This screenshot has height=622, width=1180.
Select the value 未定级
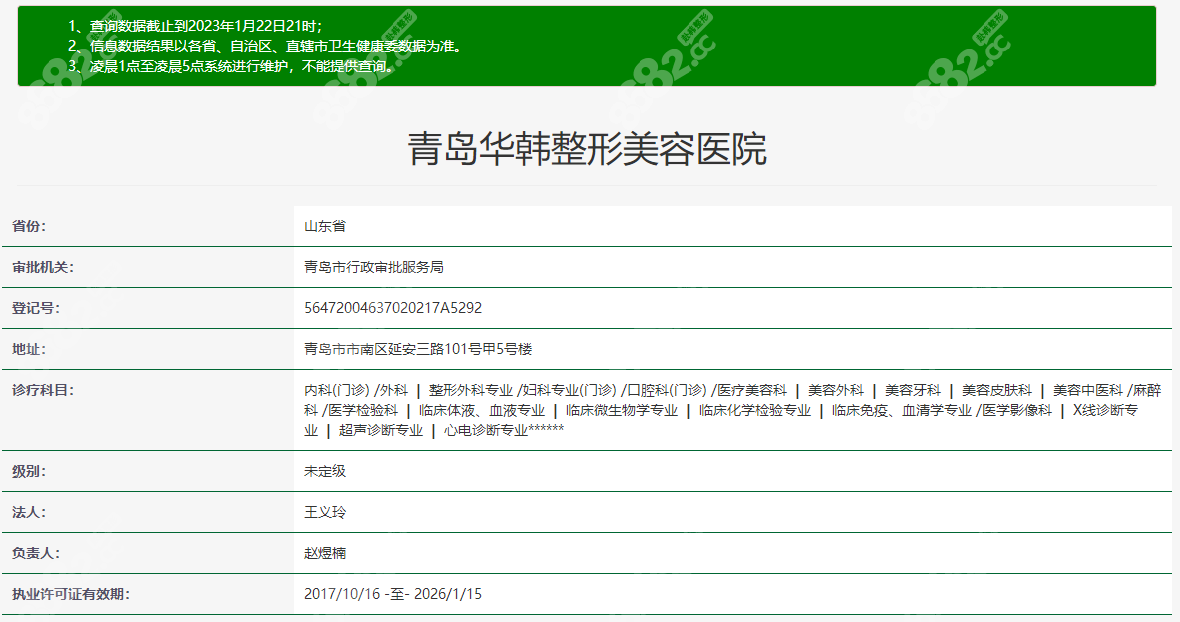click(325, 472)
